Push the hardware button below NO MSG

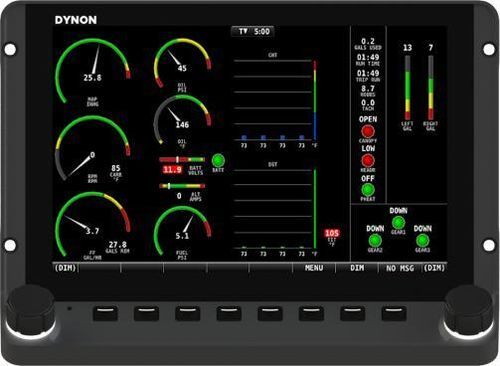(x=394, y=313)
